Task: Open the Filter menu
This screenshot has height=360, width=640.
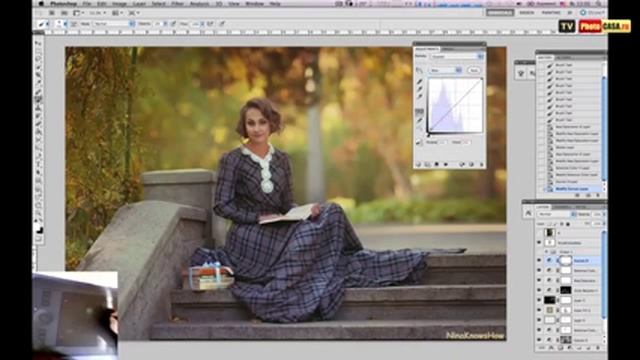Action: coord(177,4)
